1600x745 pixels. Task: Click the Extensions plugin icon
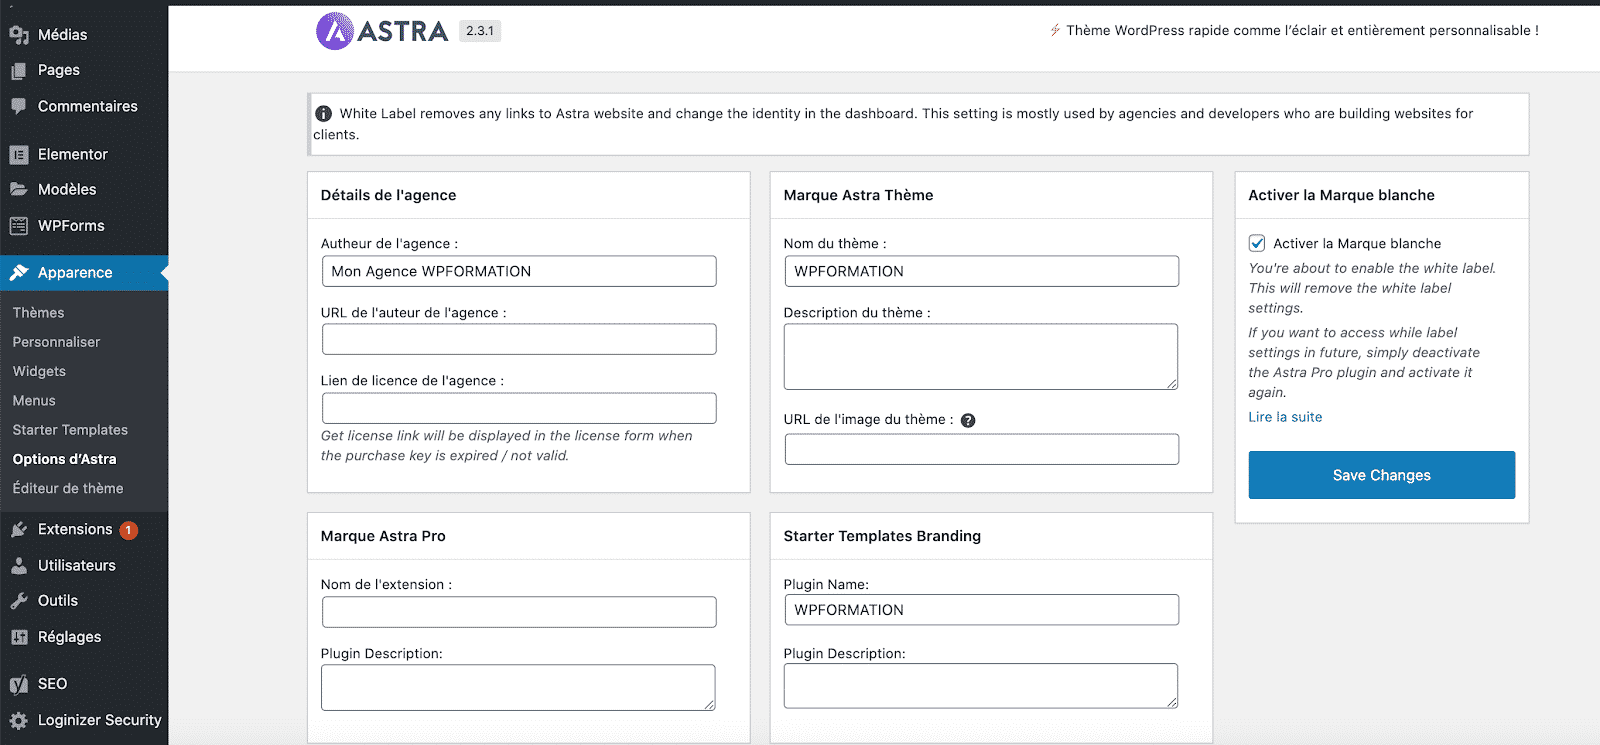coord(19,530)
